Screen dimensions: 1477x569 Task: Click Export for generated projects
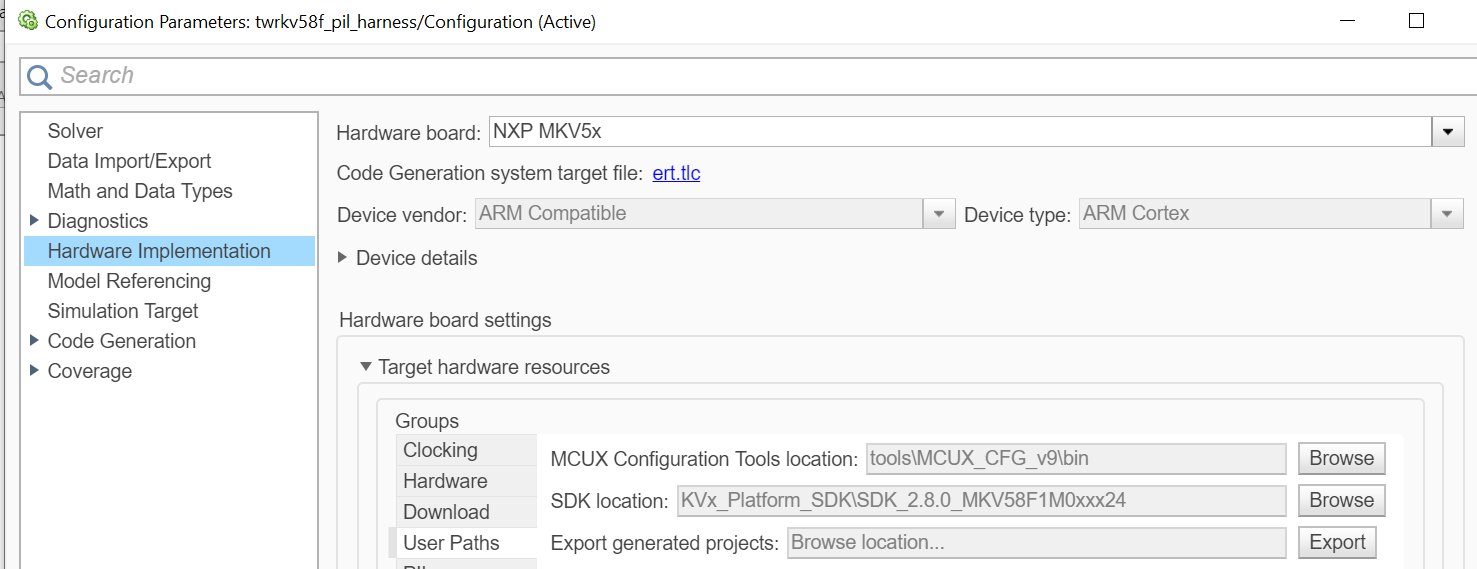(x=1337, y=542)
